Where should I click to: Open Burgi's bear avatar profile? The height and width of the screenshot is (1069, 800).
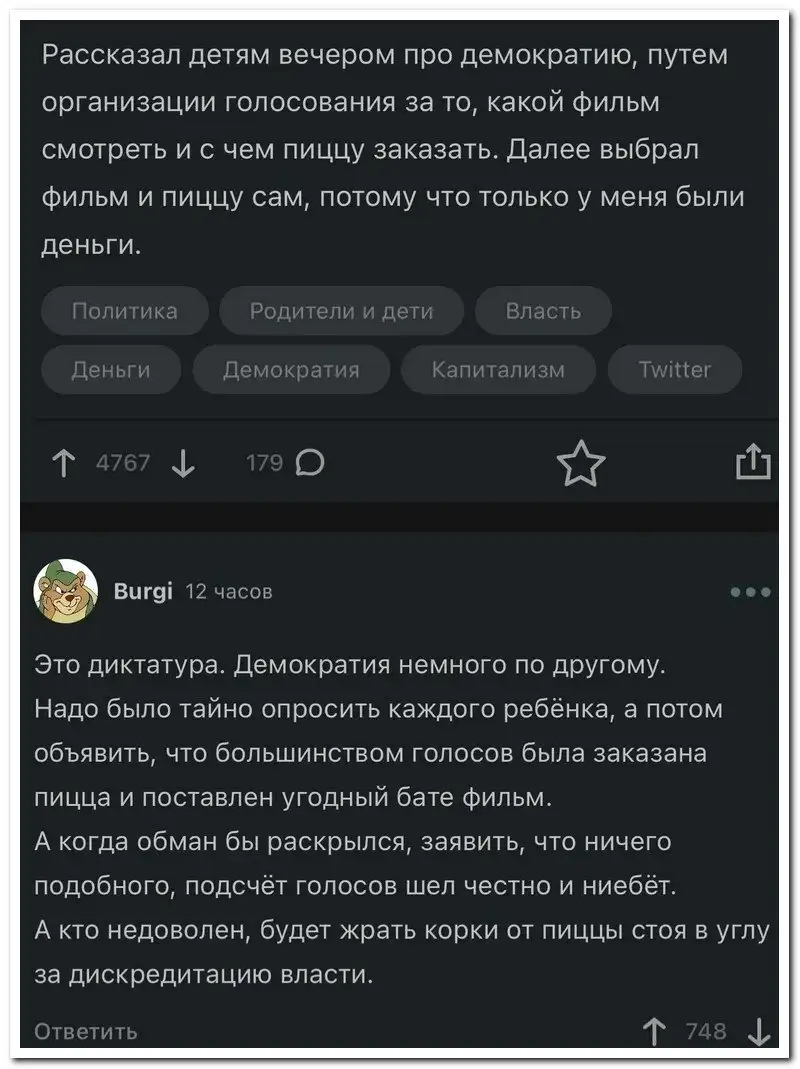[x=66, y=592]
